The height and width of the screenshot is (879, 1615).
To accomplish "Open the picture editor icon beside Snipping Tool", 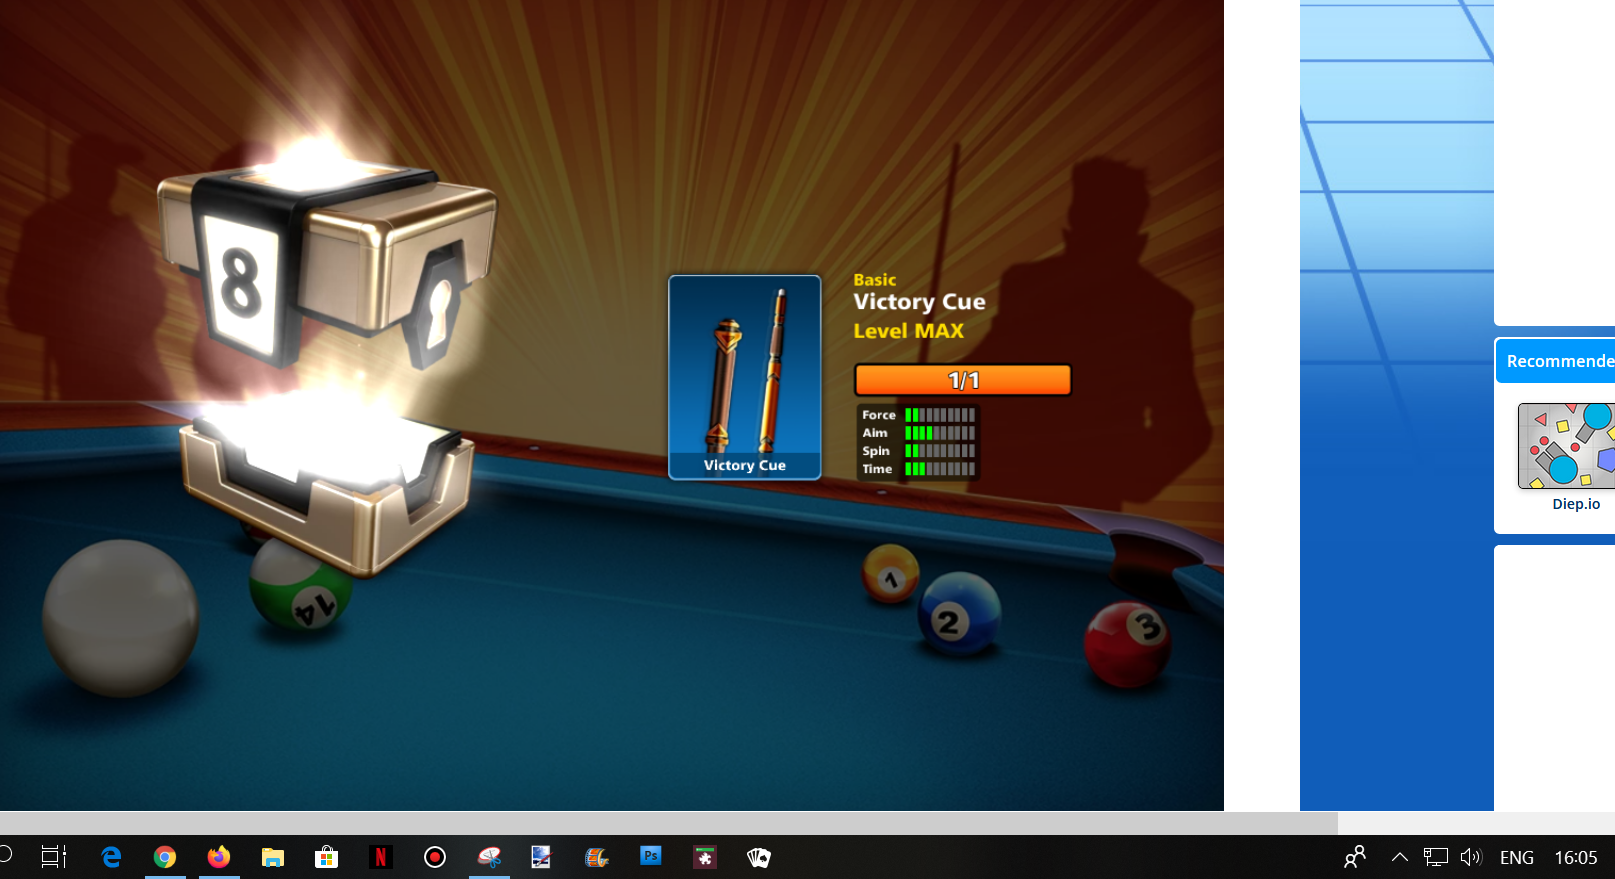I will pos(541,857).
